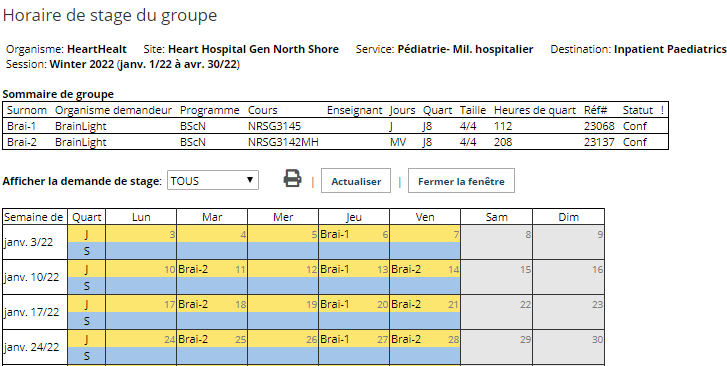Viewport: 727px width, 366px height.
Task: Click the 'Horaire de stage du groupe' title
Action: [x=110, y=15]
